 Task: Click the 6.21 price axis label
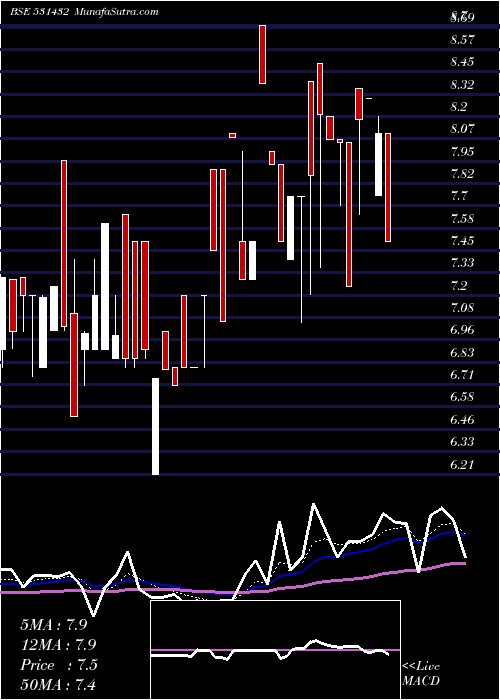462,464
